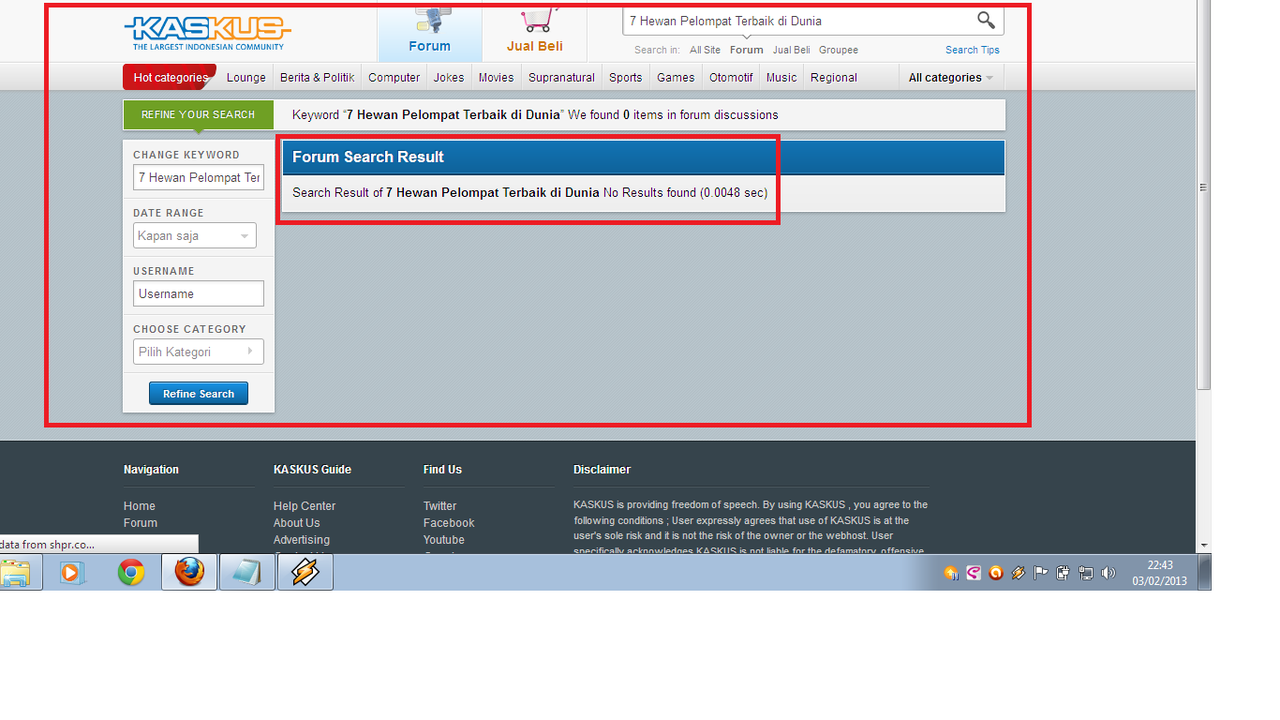The image size is (1280, 720).
Task: Open the notepad taskbar icon
Action: coord(247,573)
